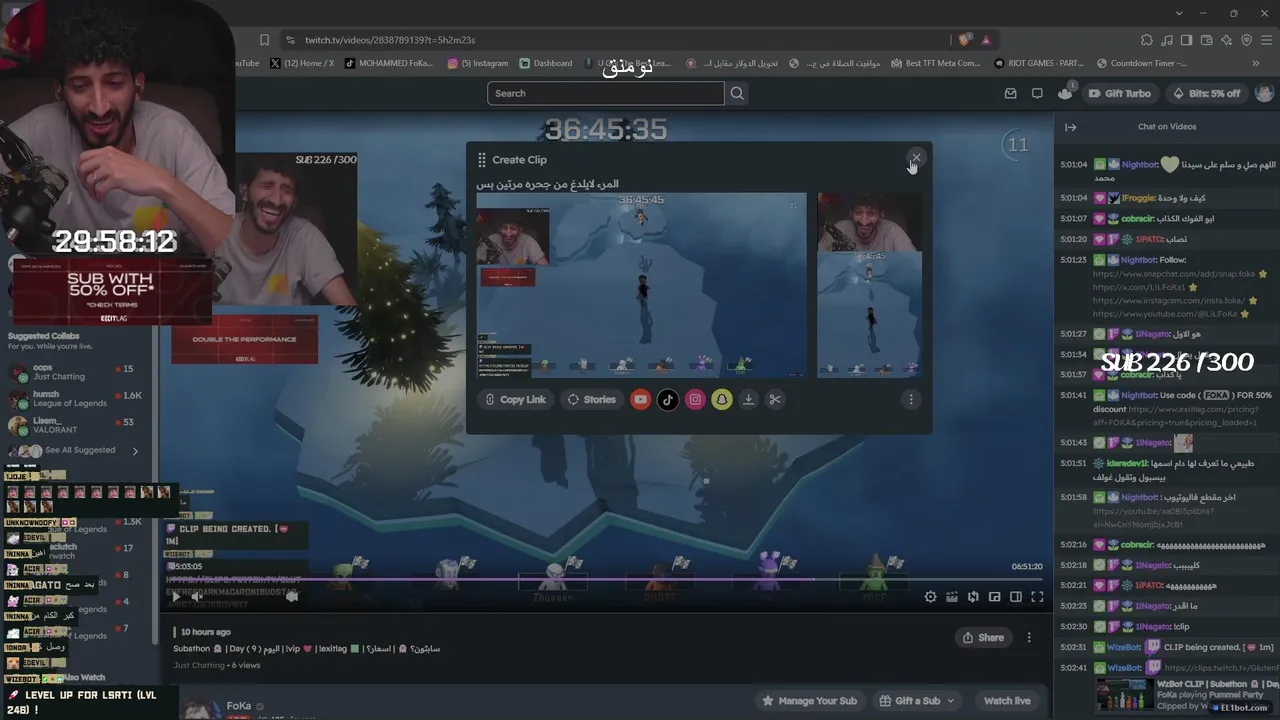Open the Countdown Timer bookmark
The image size is (1280, 720).
click(x=1141, y=63)
